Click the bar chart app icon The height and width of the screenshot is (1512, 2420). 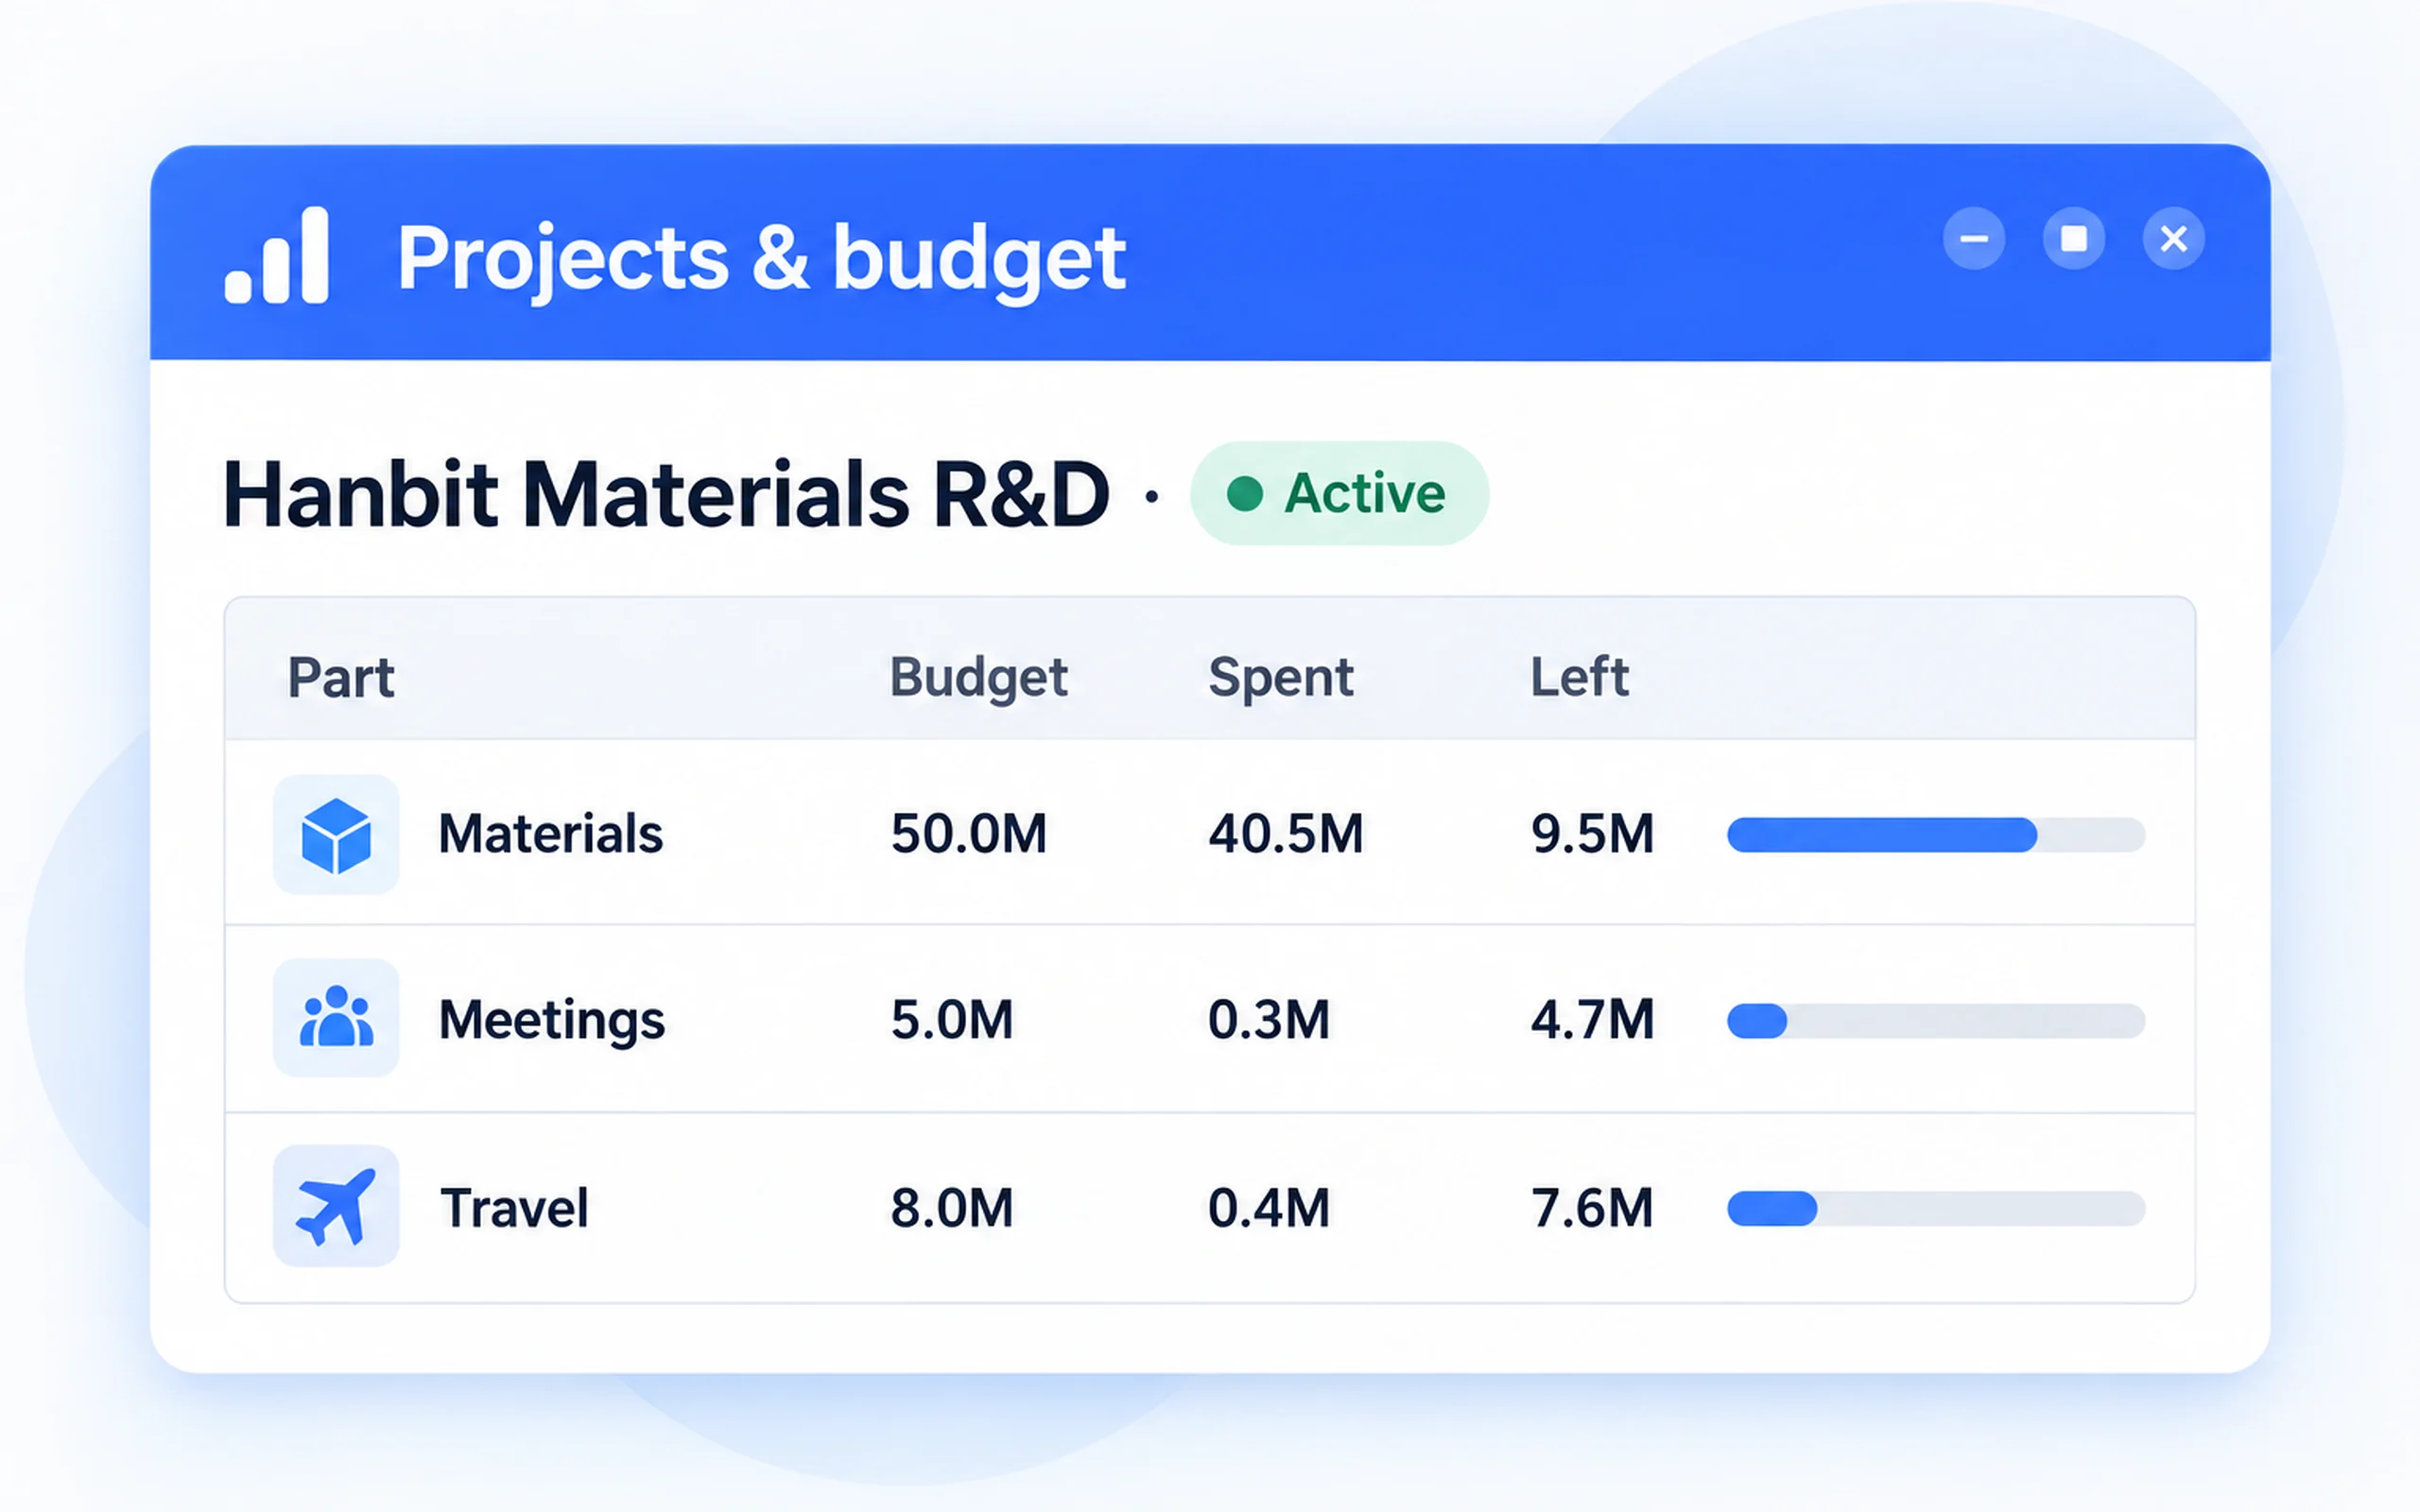(277, 255)
